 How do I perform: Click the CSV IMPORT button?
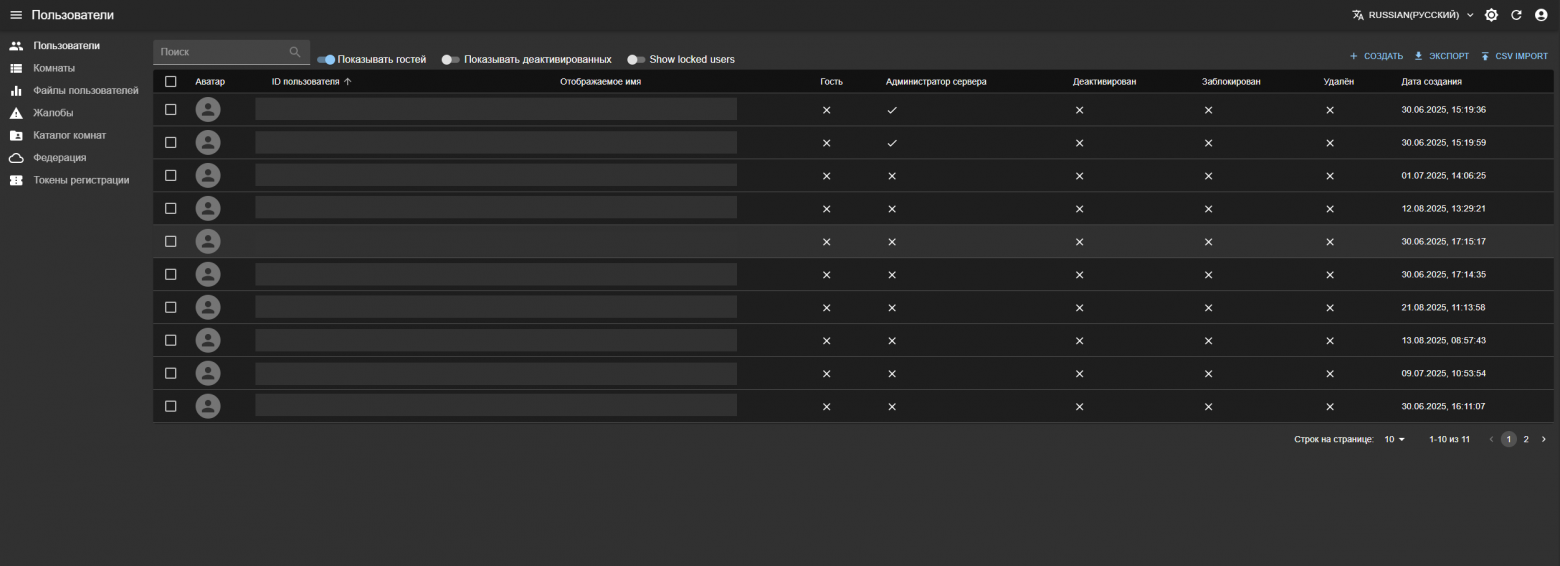point(1514,56)
